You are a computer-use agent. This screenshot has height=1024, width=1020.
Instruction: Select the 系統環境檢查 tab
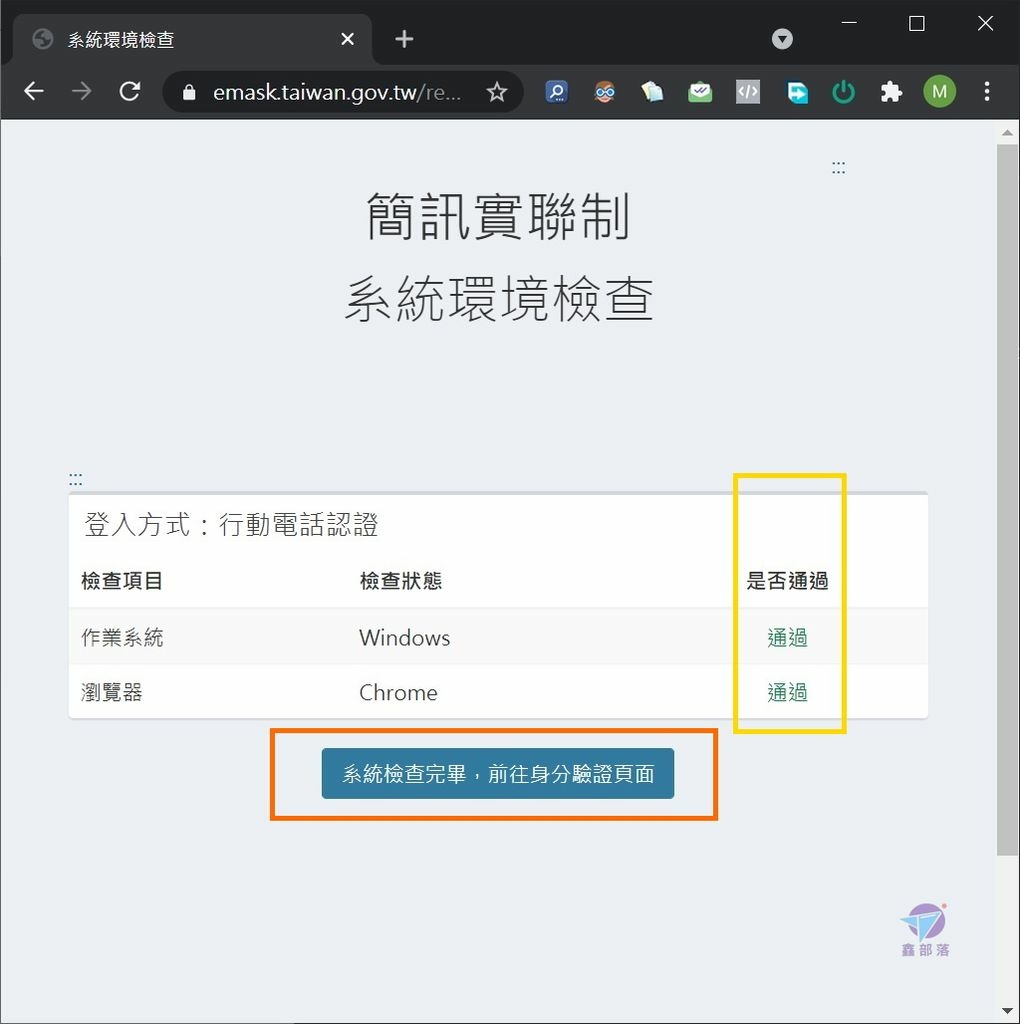[192, 39]
